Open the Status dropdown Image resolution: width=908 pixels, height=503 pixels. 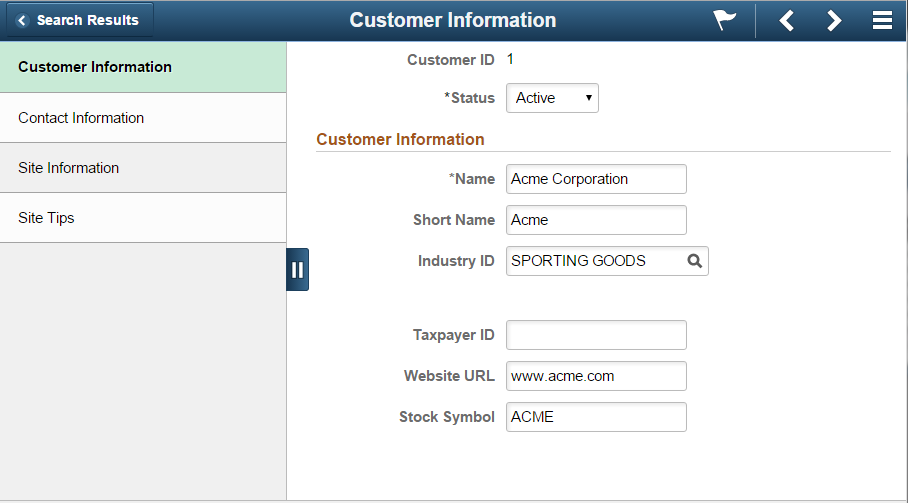[552, 98]
